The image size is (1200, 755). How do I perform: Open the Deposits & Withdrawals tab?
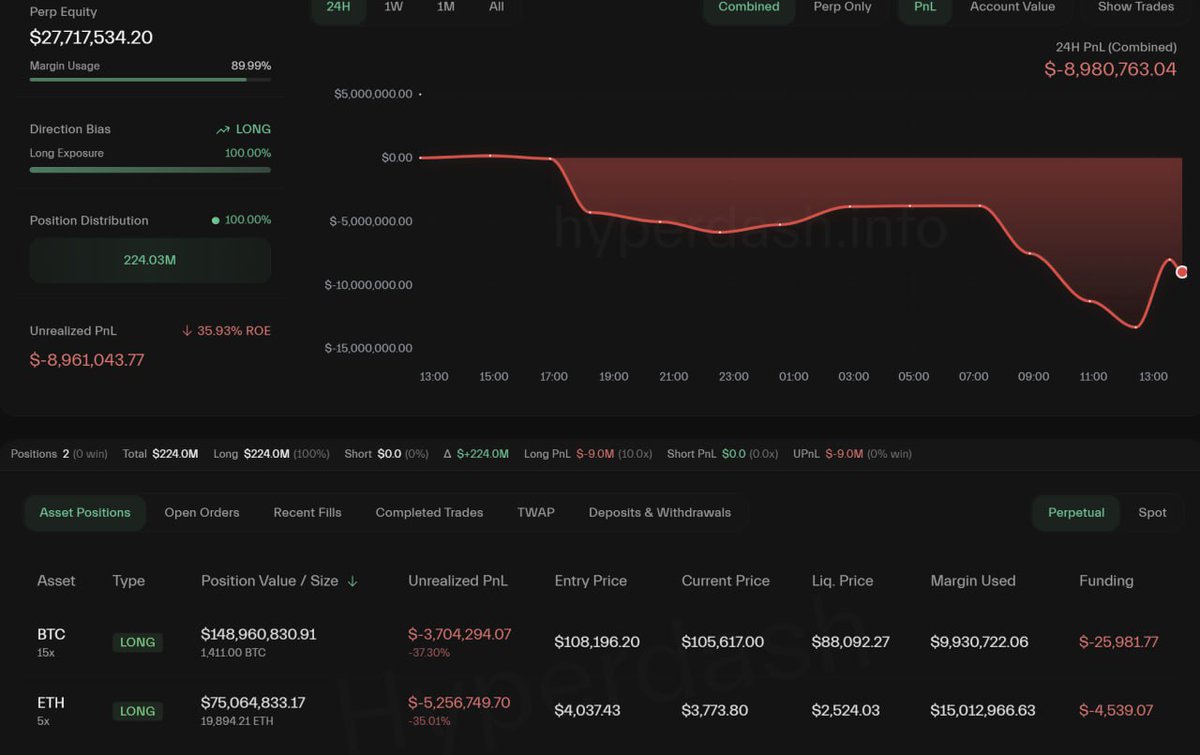[x=660, y=512]
